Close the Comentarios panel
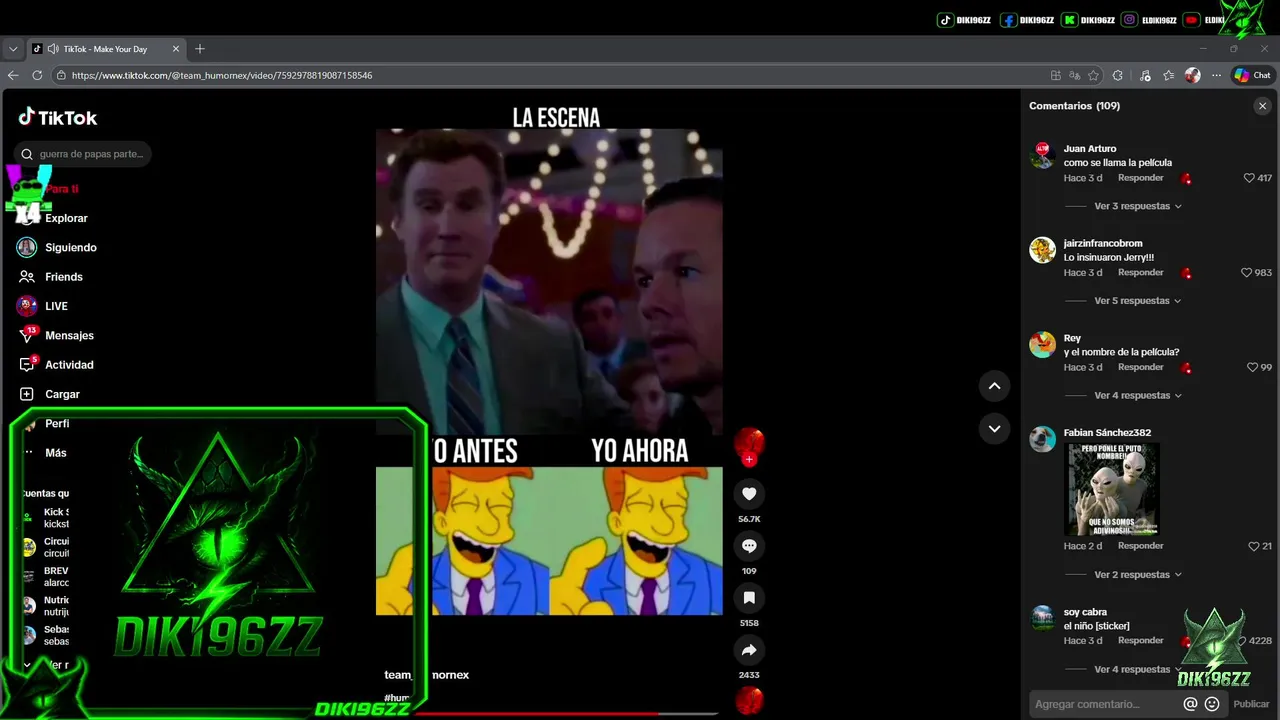1280x720 pixels. [1262, 106]
